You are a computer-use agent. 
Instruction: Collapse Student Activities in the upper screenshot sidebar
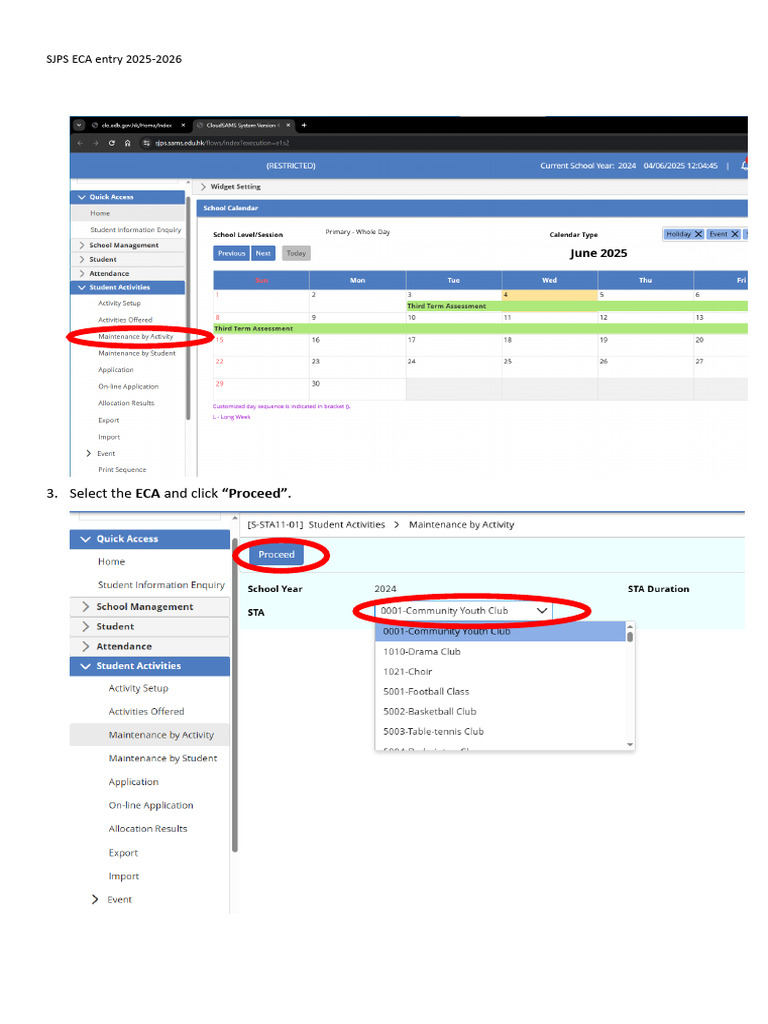click(128, 287)
